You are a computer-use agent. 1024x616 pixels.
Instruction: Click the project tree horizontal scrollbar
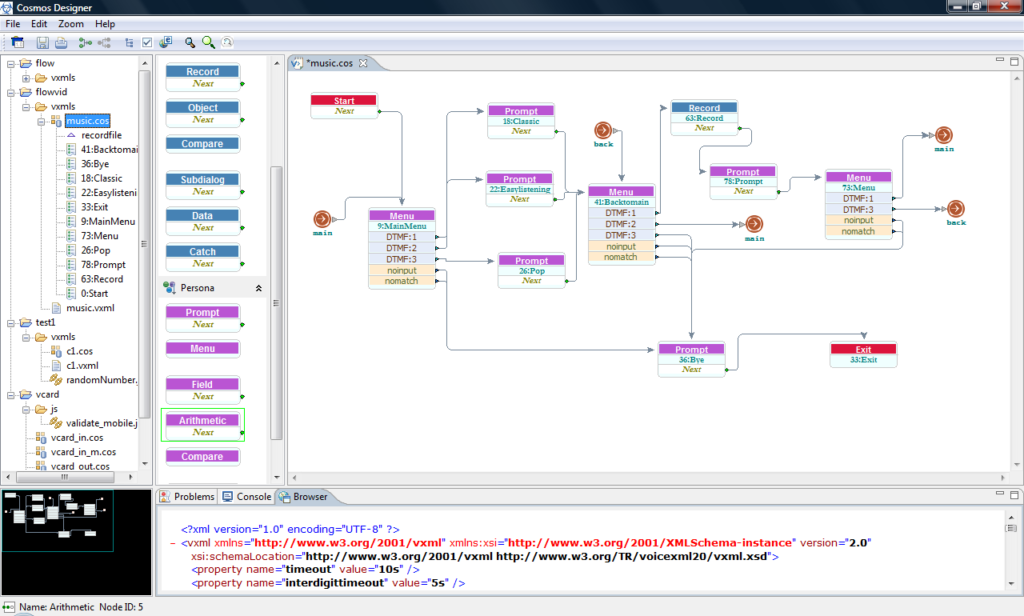64,477
